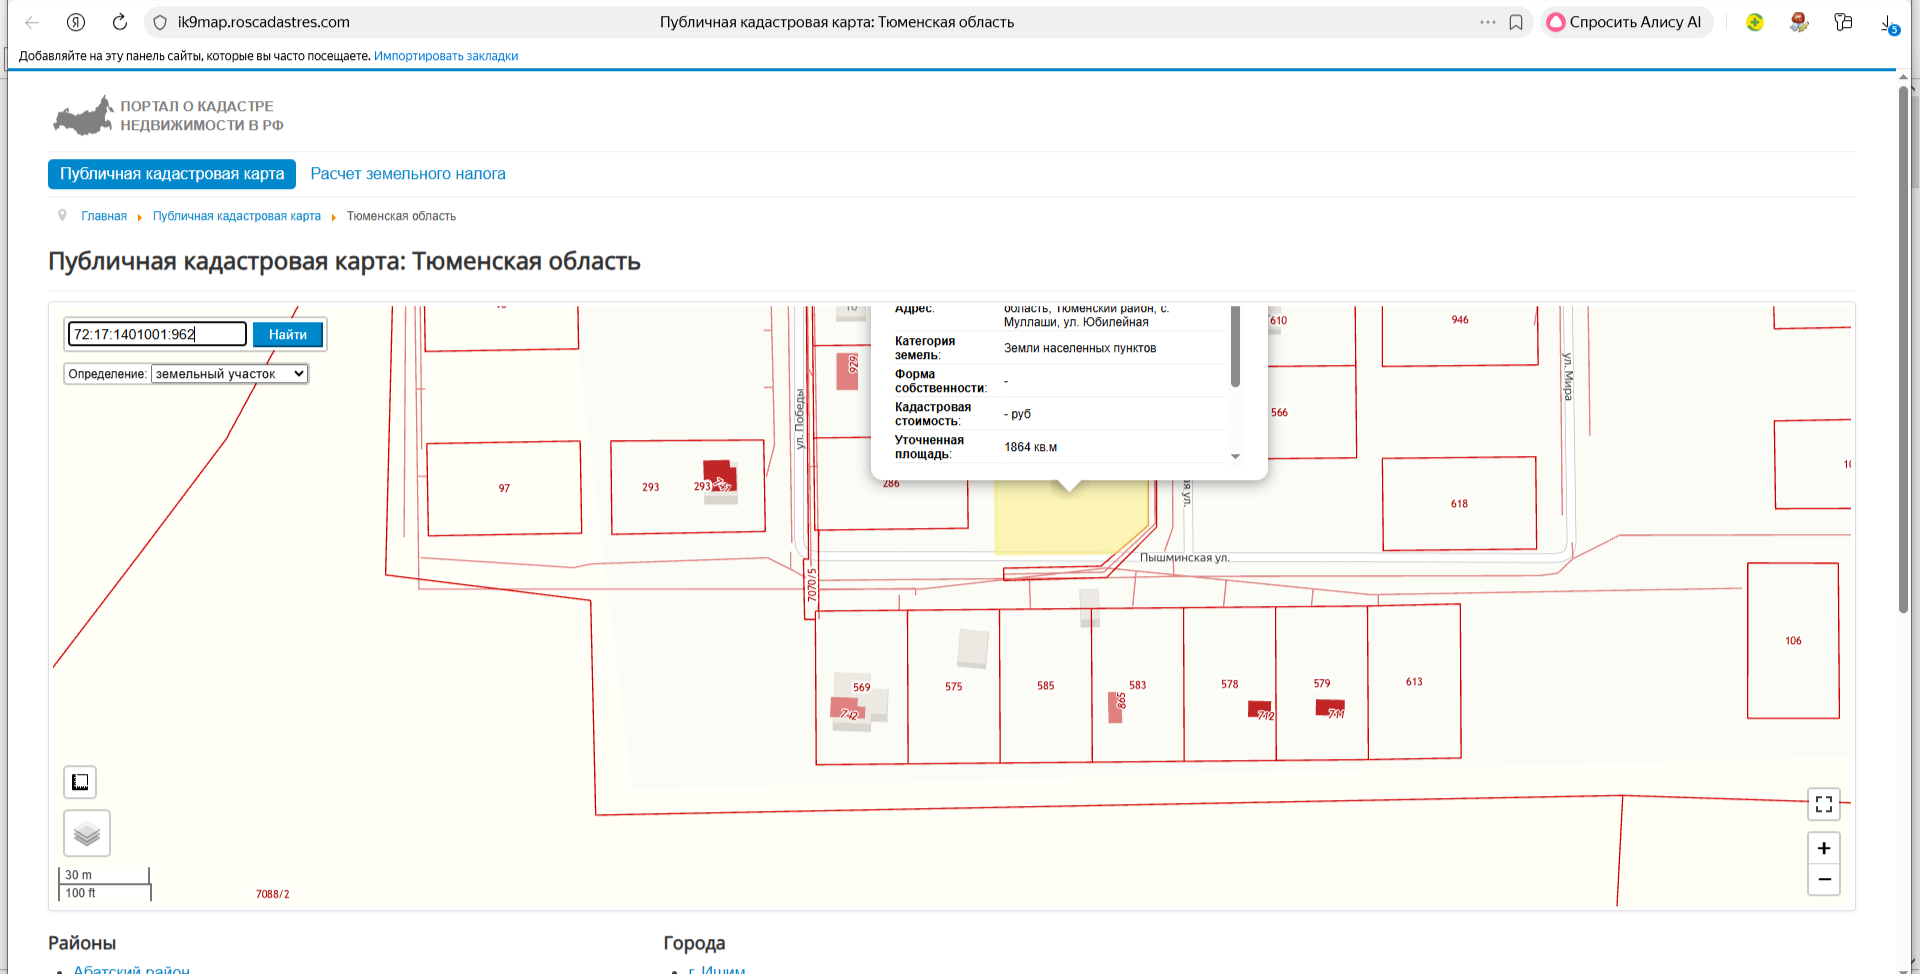This screenshot has height=974, width=1920.
Task: Select the 'Публичная кадастровая карта' tab
Action: 172,174
